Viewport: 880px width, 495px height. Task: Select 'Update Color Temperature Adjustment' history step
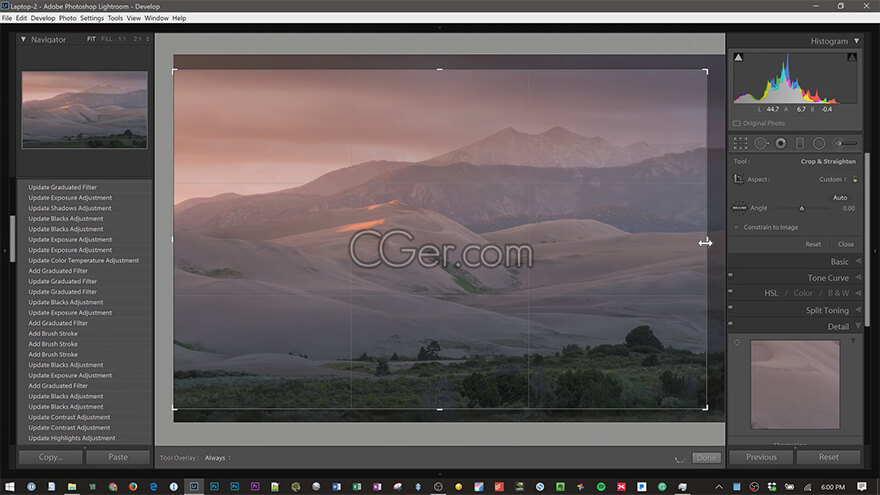84,260
